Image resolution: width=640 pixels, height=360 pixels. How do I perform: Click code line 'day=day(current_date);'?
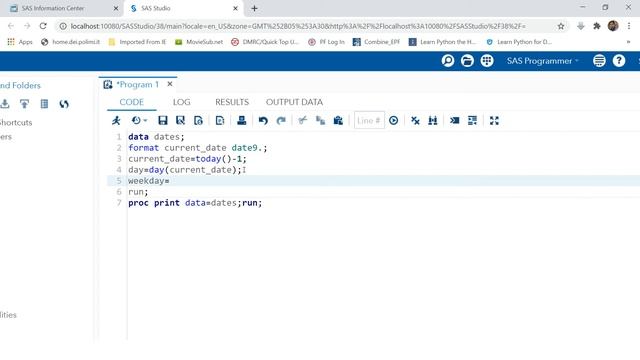point(185,170)
